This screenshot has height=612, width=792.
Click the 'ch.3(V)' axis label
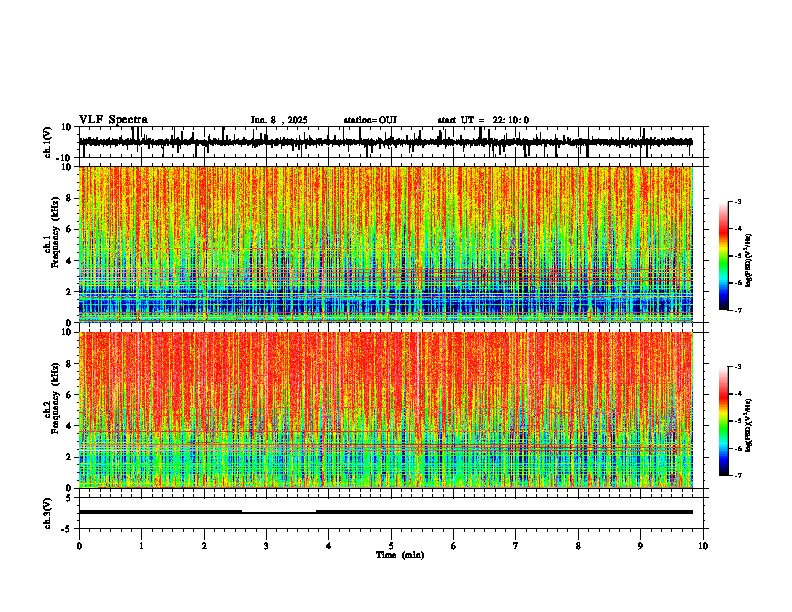[x=48, y=513]
